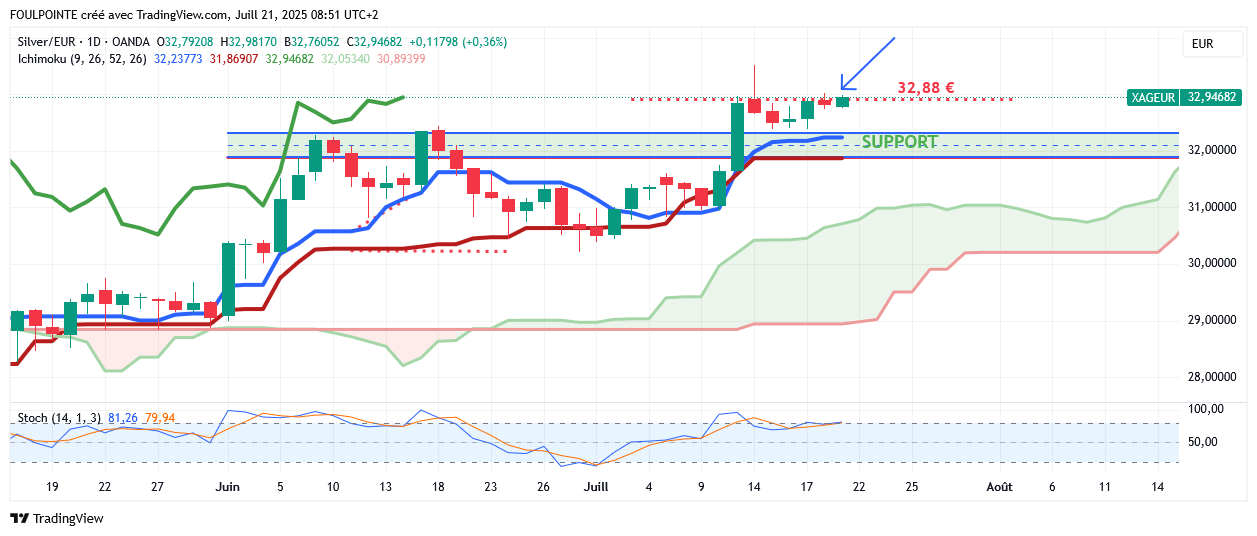Select the Silver/EUR symbol title
The height and width of the screenshot is (536, 1257).
coord(48,42)
